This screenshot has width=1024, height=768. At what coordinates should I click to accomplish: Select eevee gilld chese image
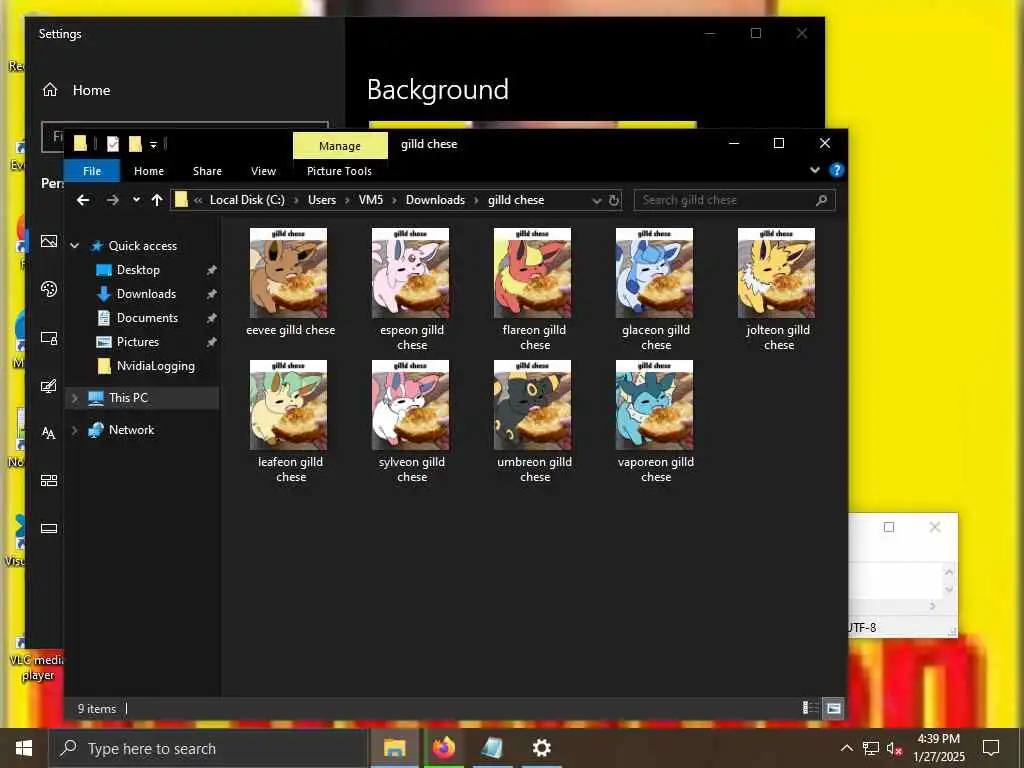pyautogui.click(x=289, y=282)
